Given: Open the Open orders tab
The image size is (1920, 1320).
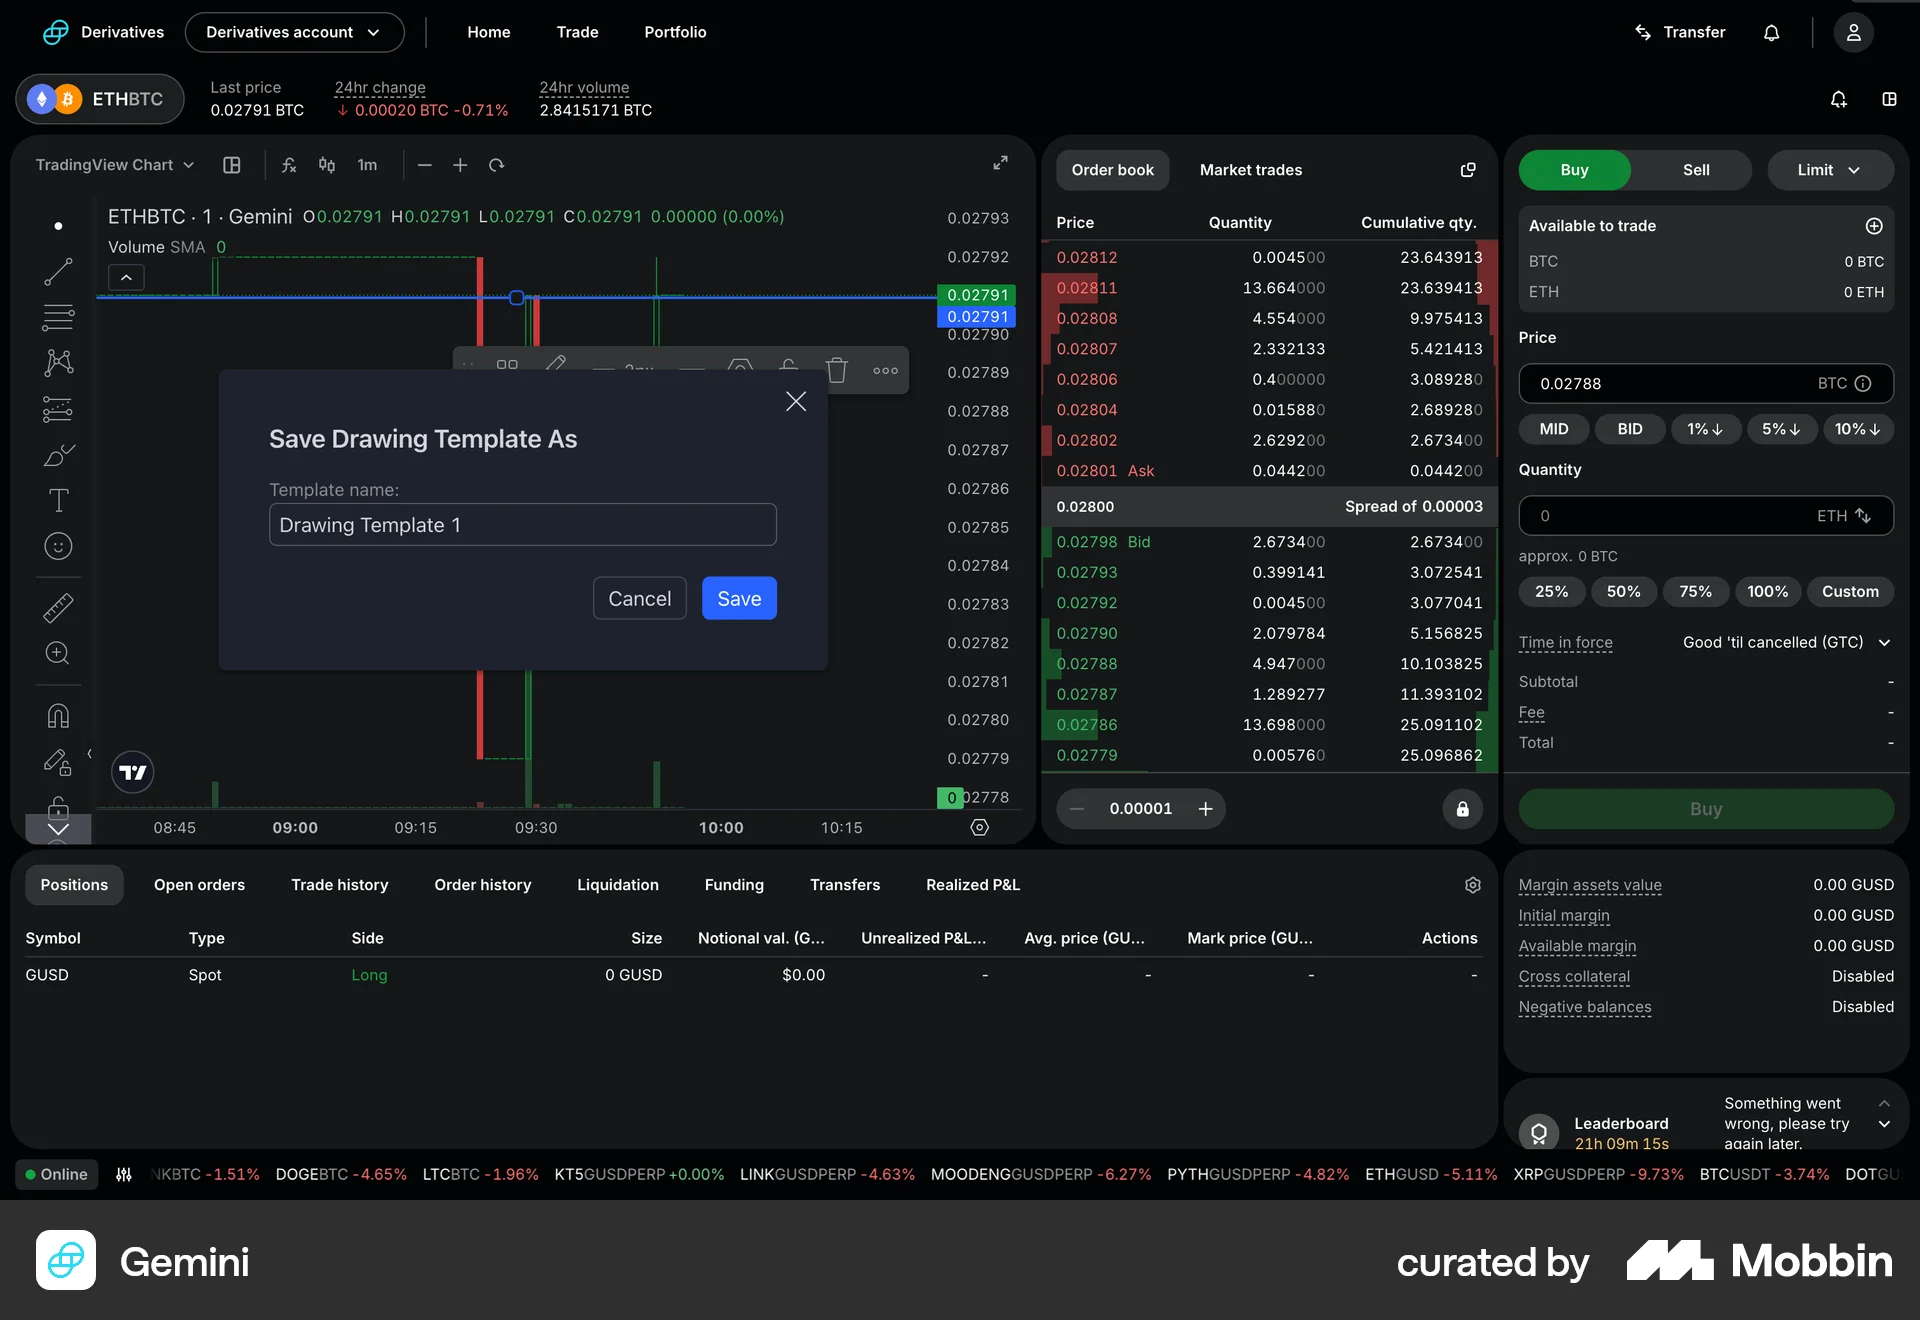Looking at the screenshot, I should 199,885.
